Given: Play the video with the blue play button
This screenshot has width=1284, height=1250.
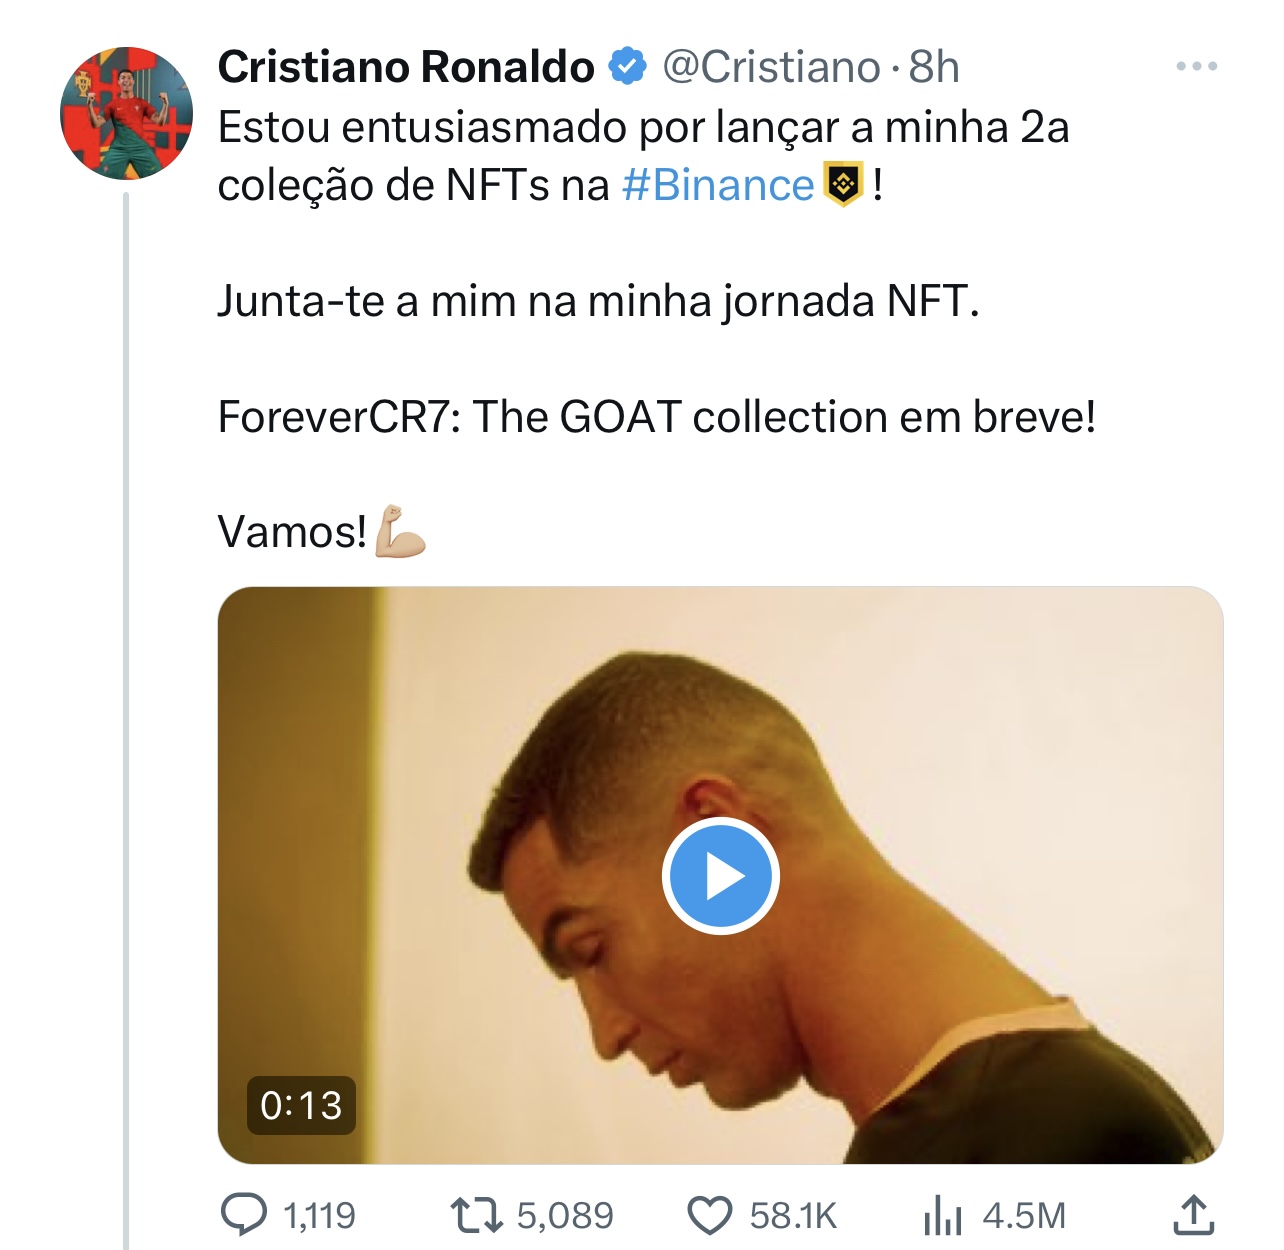Looking at the screenshot, I should click(x=720, y=876).
